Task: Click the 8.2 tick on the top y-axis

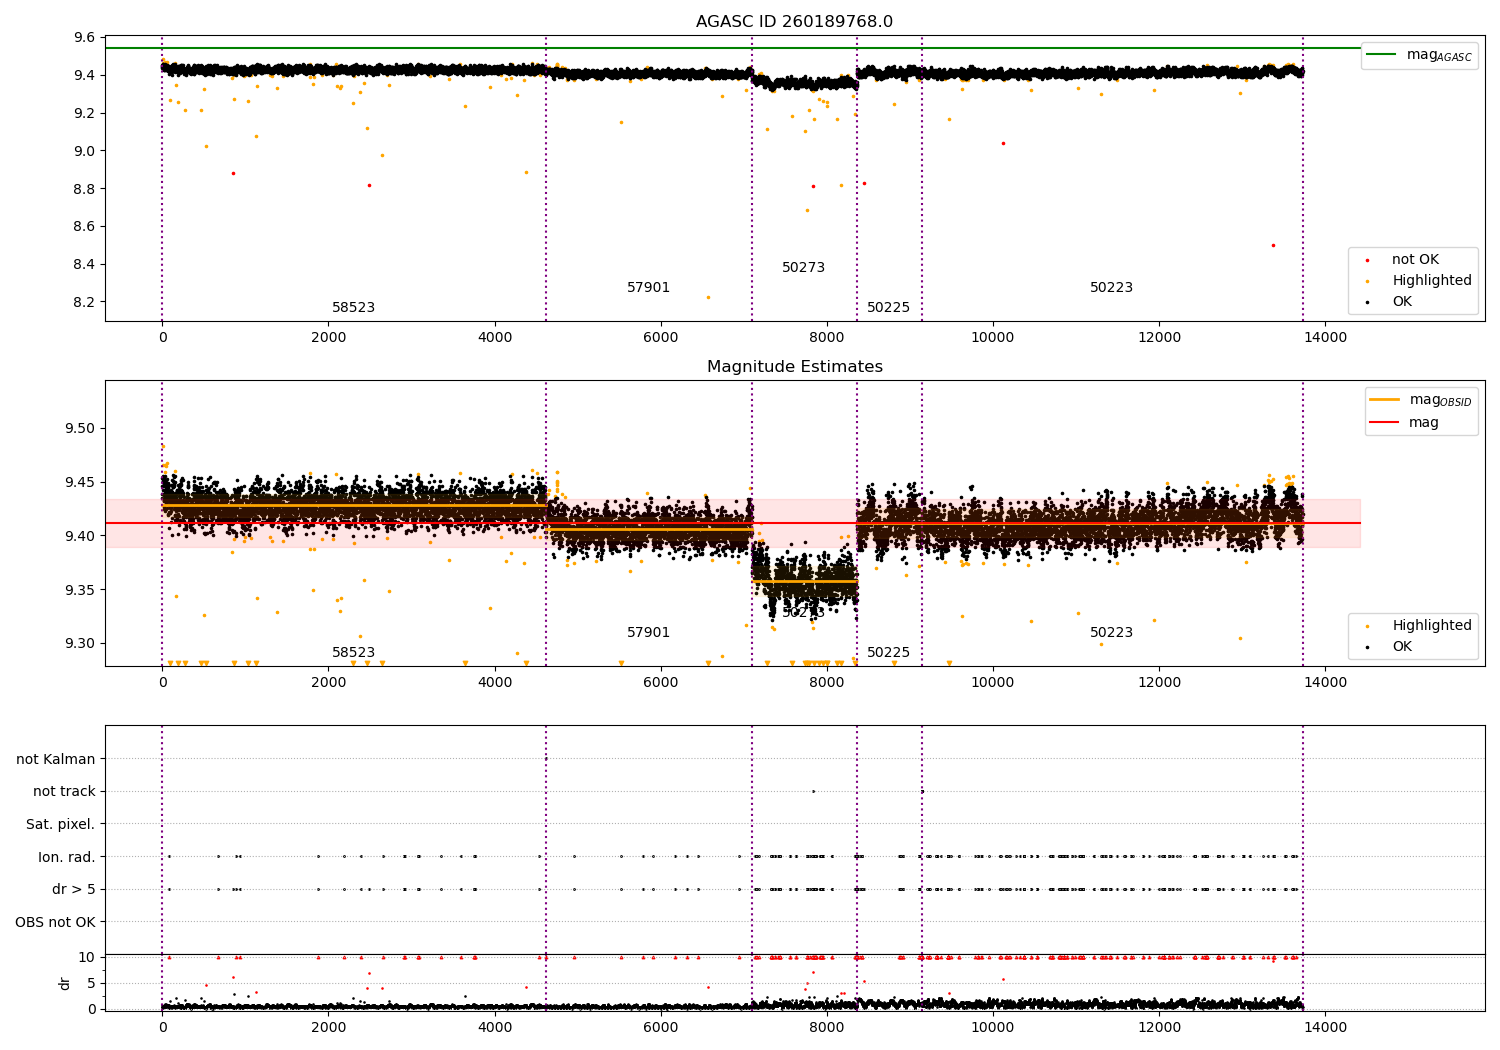Action: [x=85, y=302]
